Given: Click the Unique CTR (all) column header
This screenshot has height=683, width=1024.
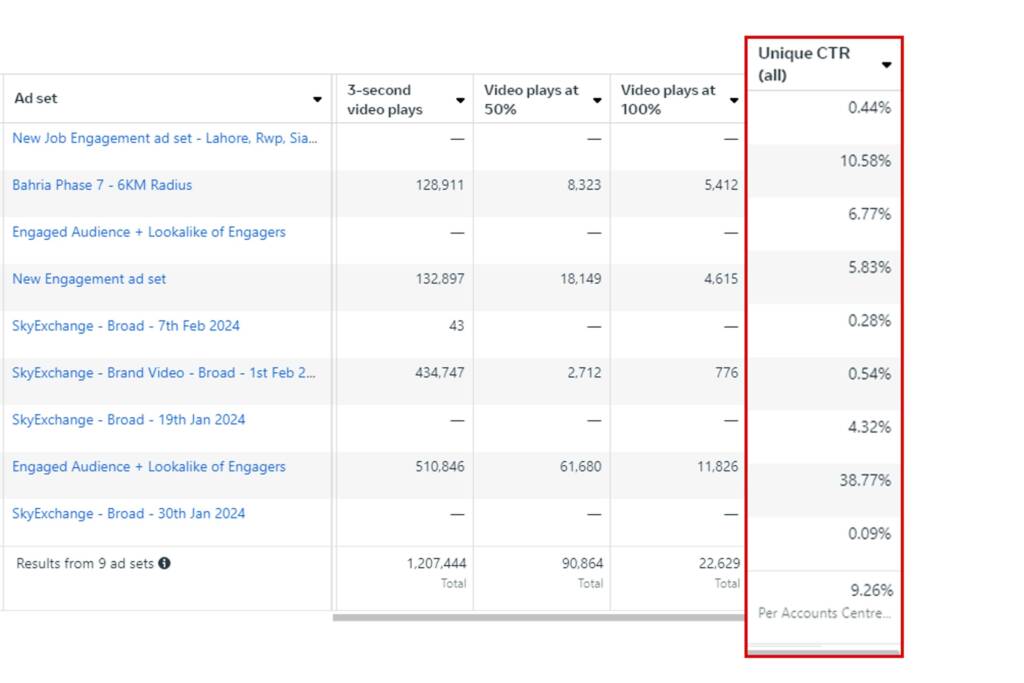Looking at the screenshot, I should tap(804, 64).
